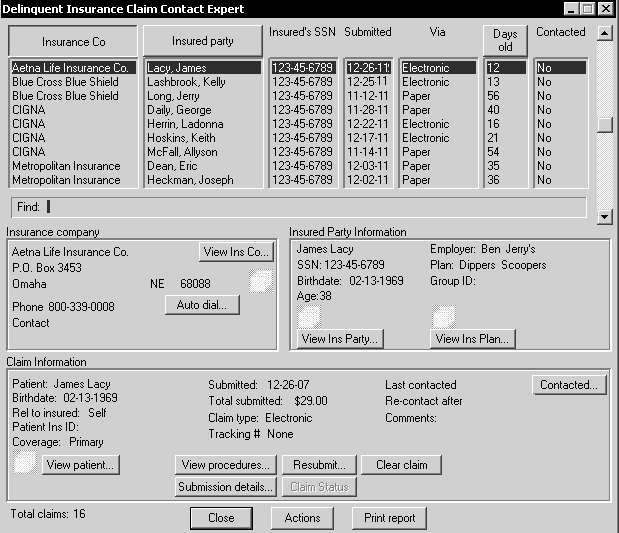619x533 pixels.
Task: Open View Ins Co... details
Action: [x=236, y=251]
